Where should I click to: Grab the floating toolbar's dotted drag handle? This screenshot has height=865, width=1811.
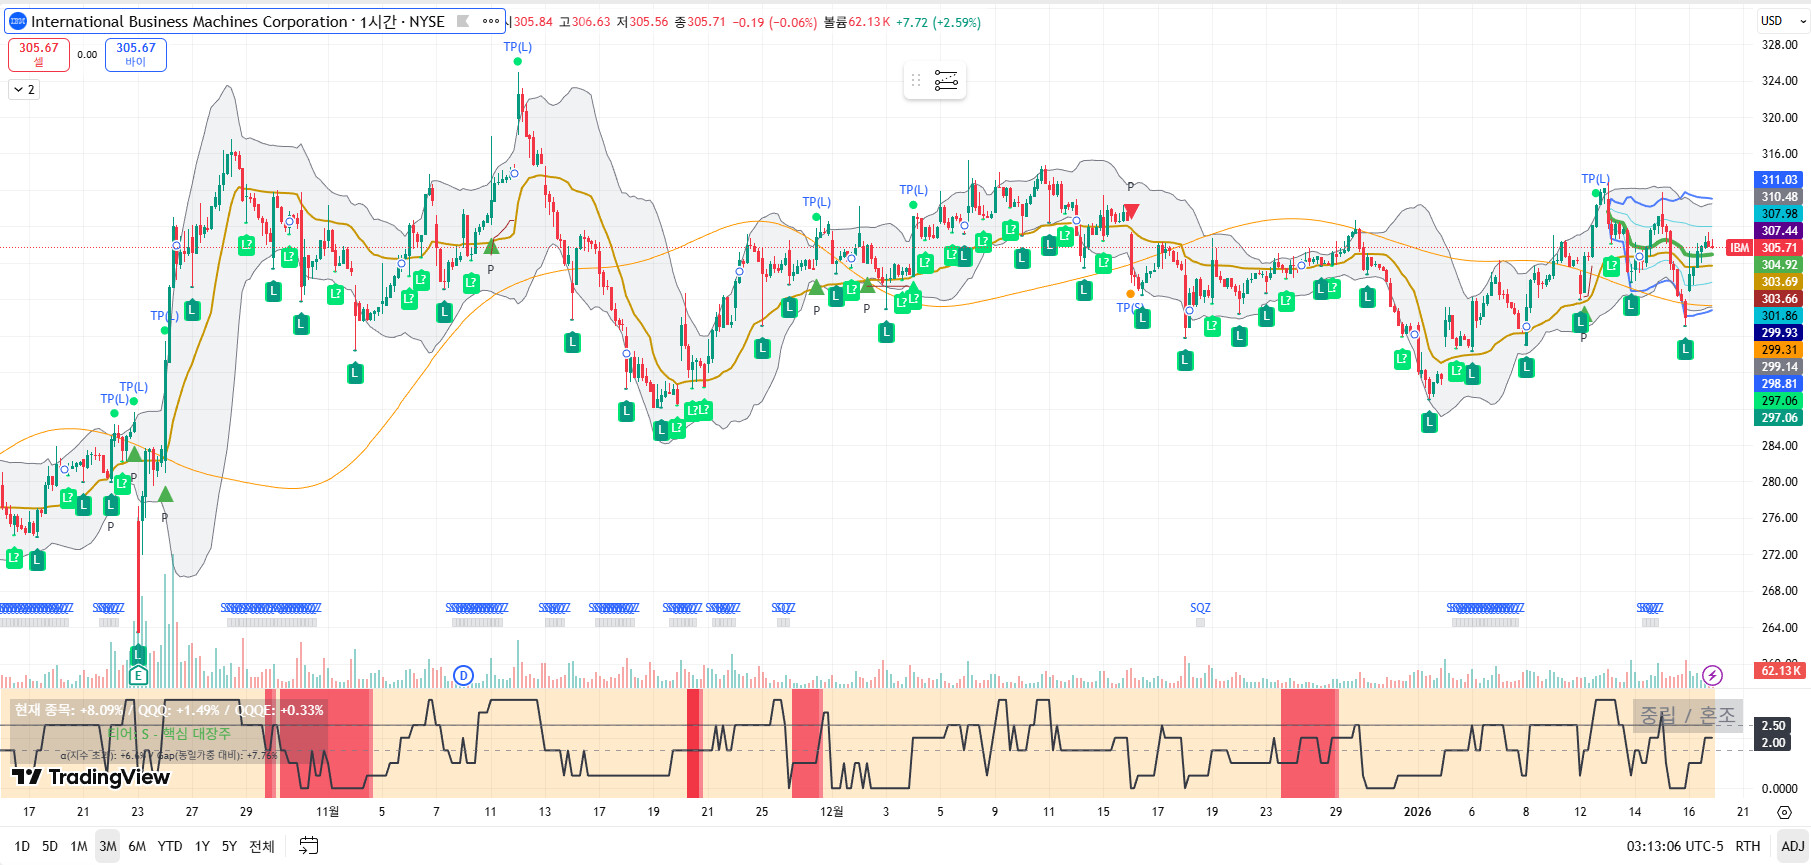click(916, 80)
